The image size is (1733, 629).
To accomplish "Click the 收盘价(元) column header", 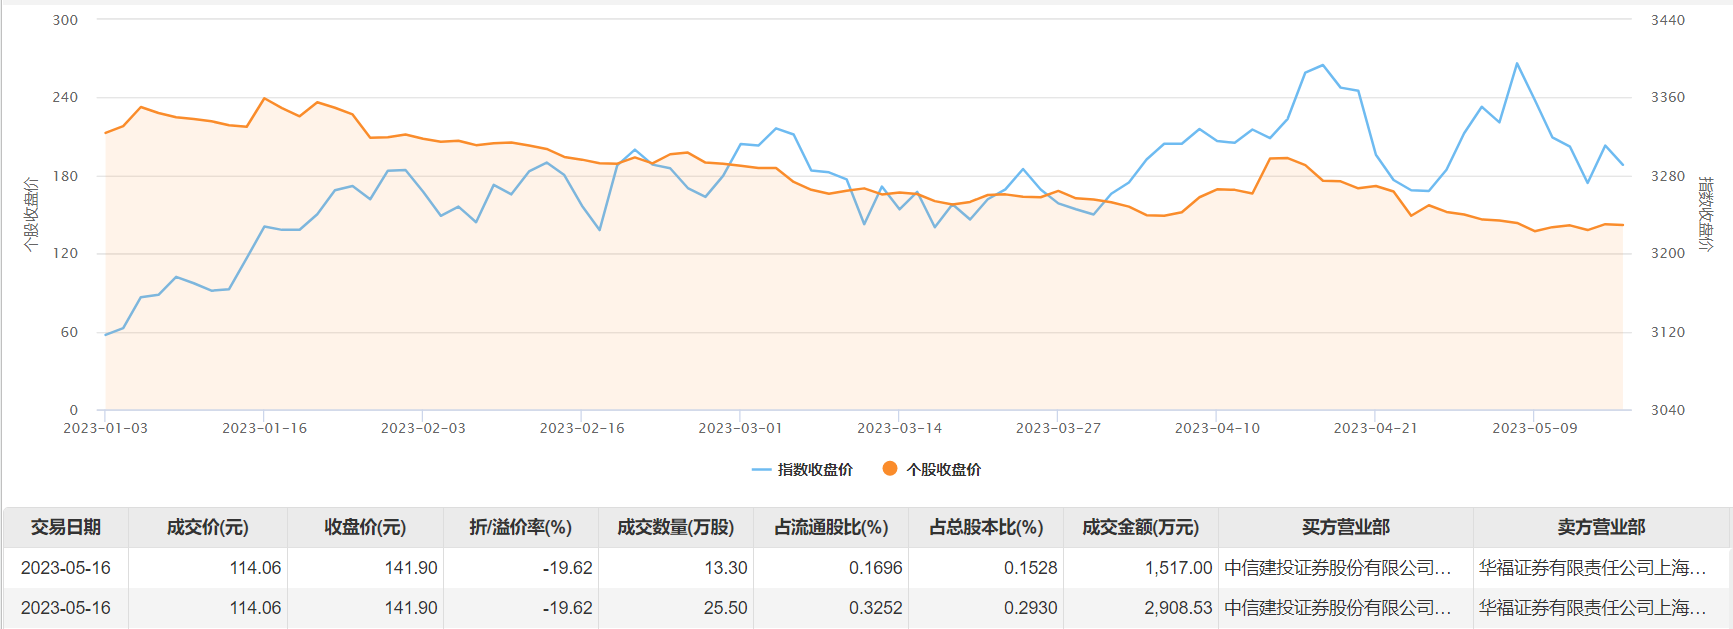I will (365, 527).
